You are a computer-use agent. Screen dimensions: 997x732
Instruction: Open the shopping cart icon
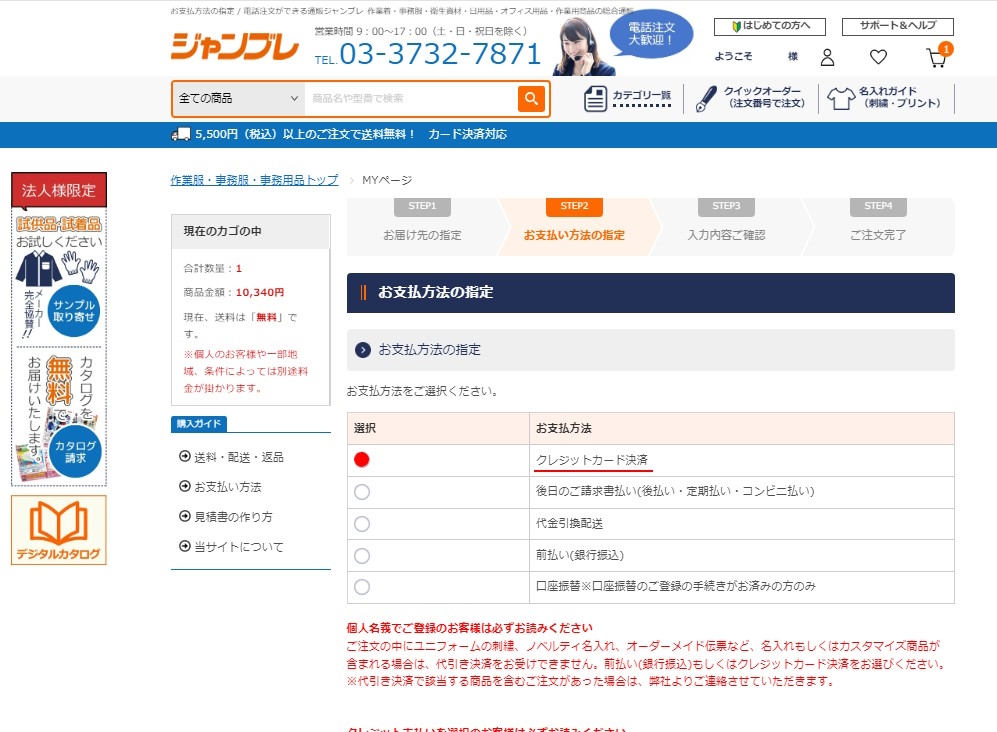tap(936, 58)
